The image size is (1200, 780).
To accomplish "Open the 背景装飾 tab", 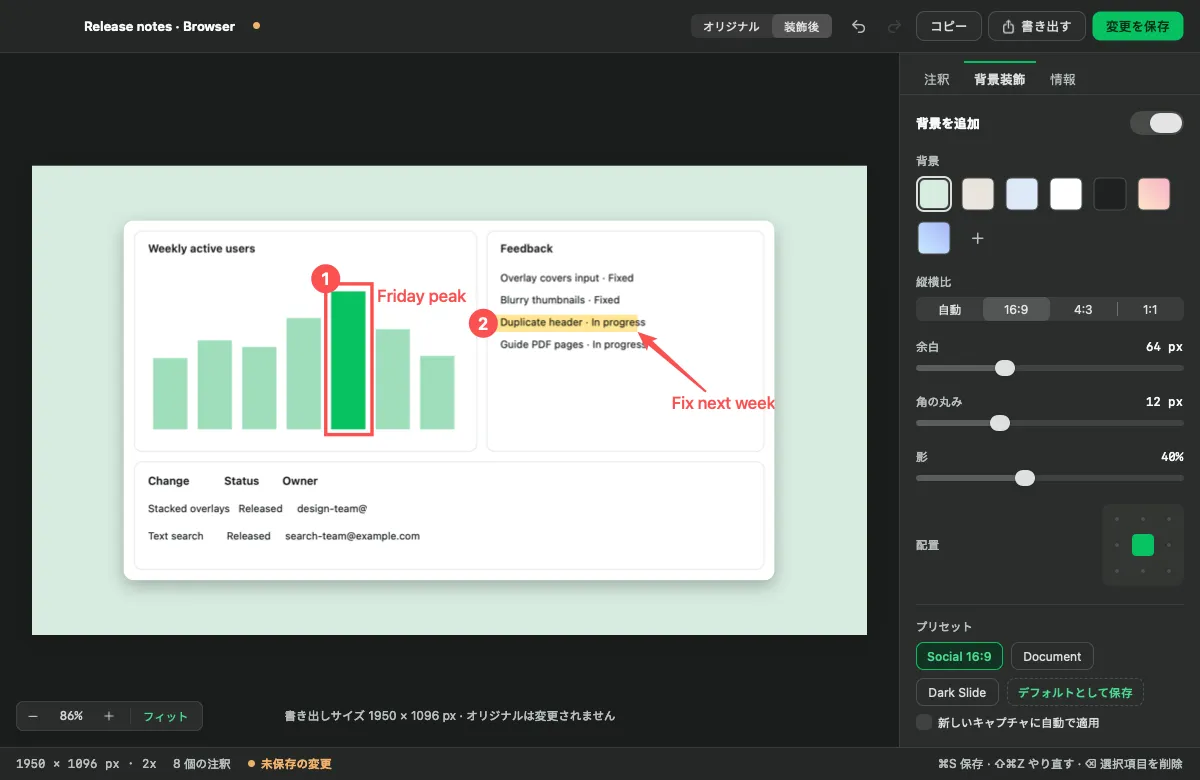I will 1000,79.
